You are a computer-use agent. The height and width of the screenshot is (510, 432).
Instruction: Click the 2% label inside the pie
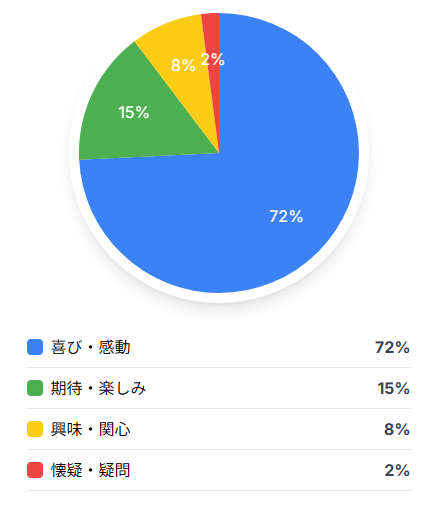click(213, 60)
